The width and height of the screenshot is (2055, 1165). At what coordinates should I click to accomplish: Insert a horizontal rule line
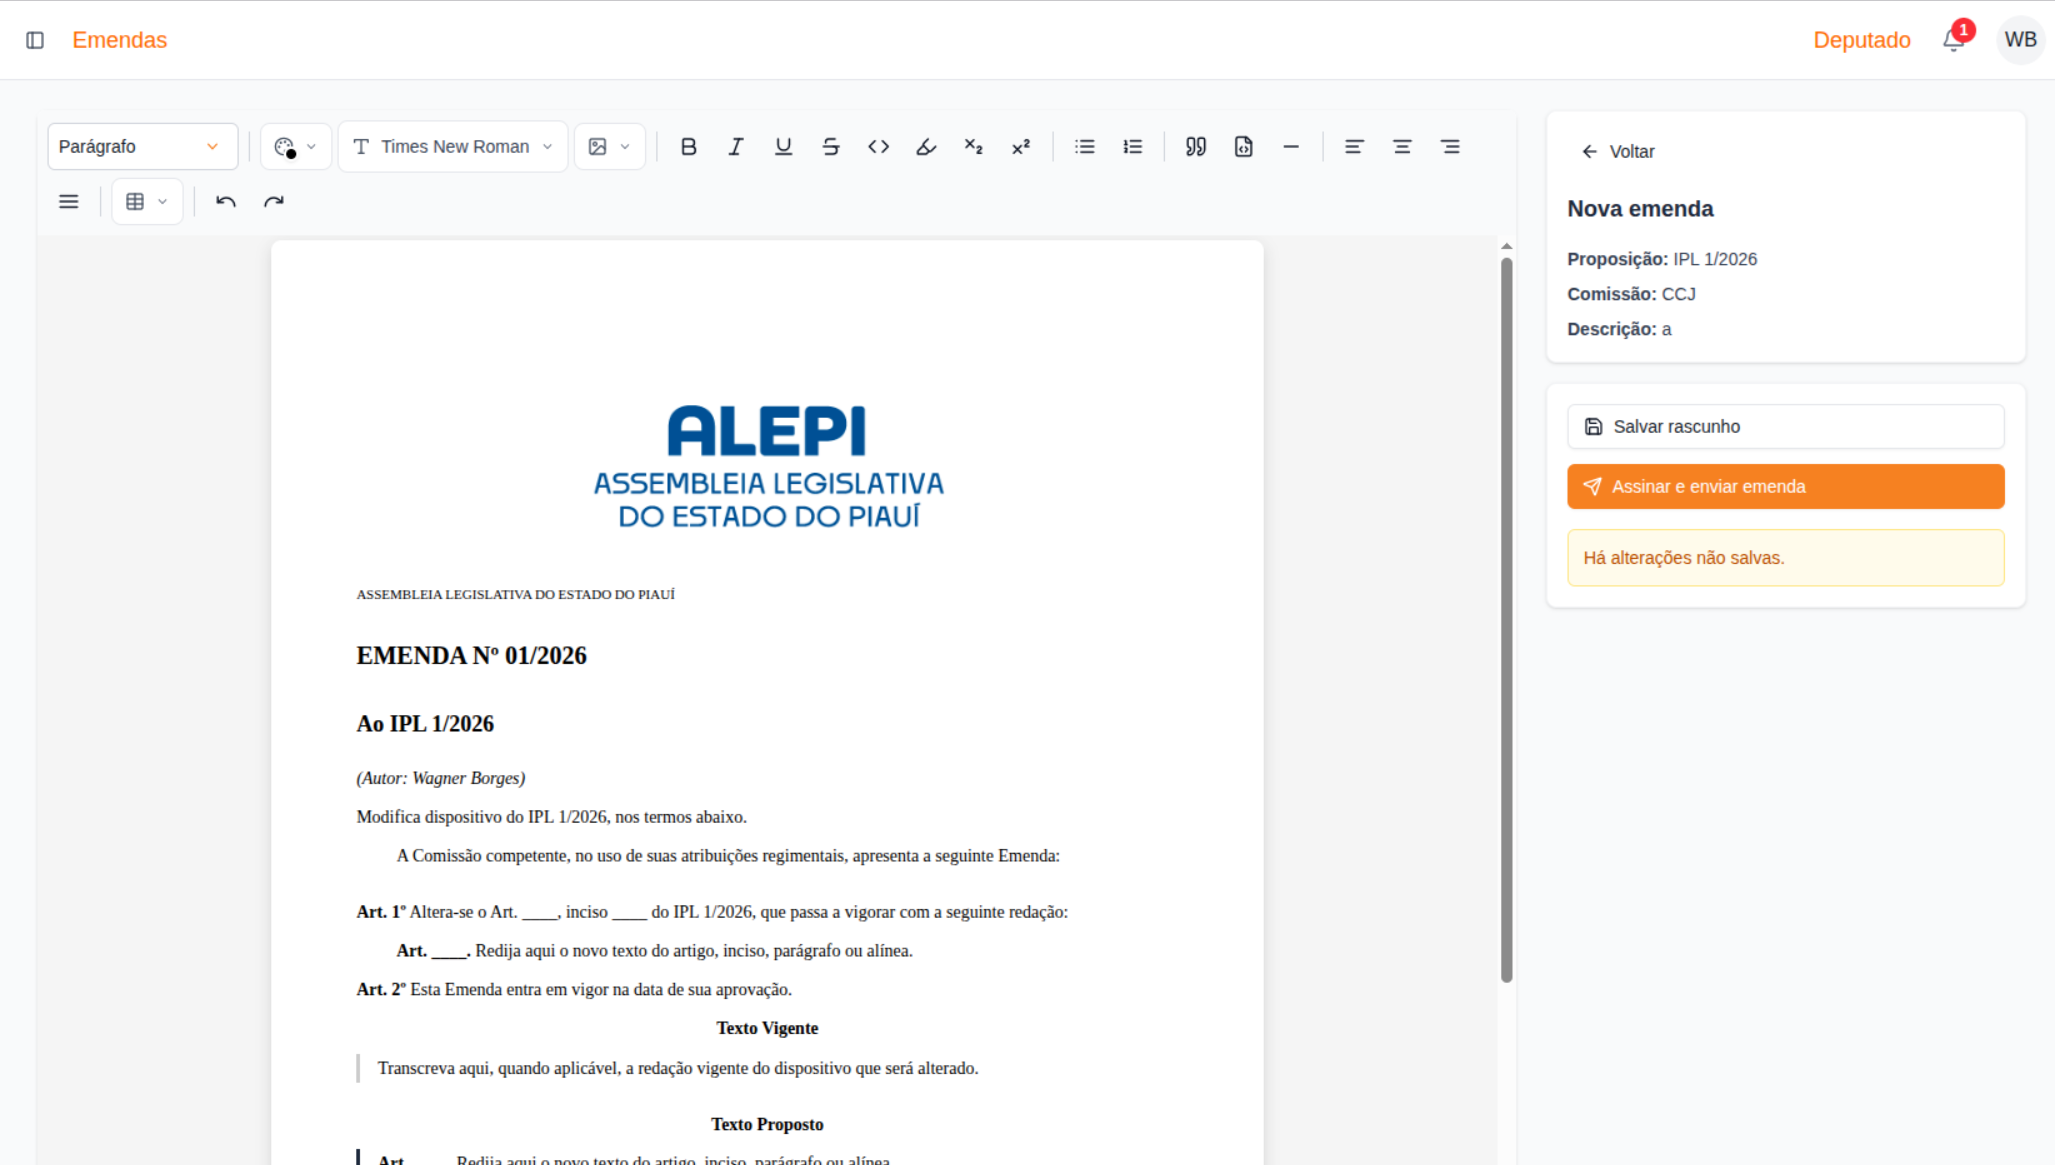coord(1291,147)
